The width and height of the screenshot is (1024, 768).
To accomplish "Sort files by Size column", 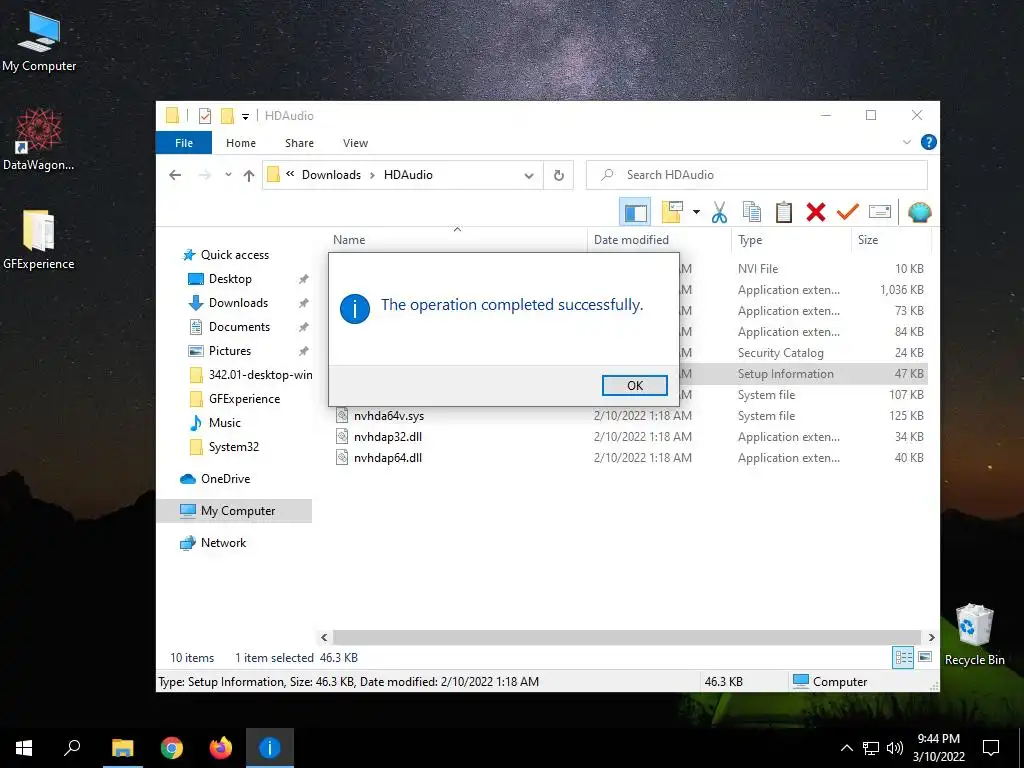I will click(868, 240).
